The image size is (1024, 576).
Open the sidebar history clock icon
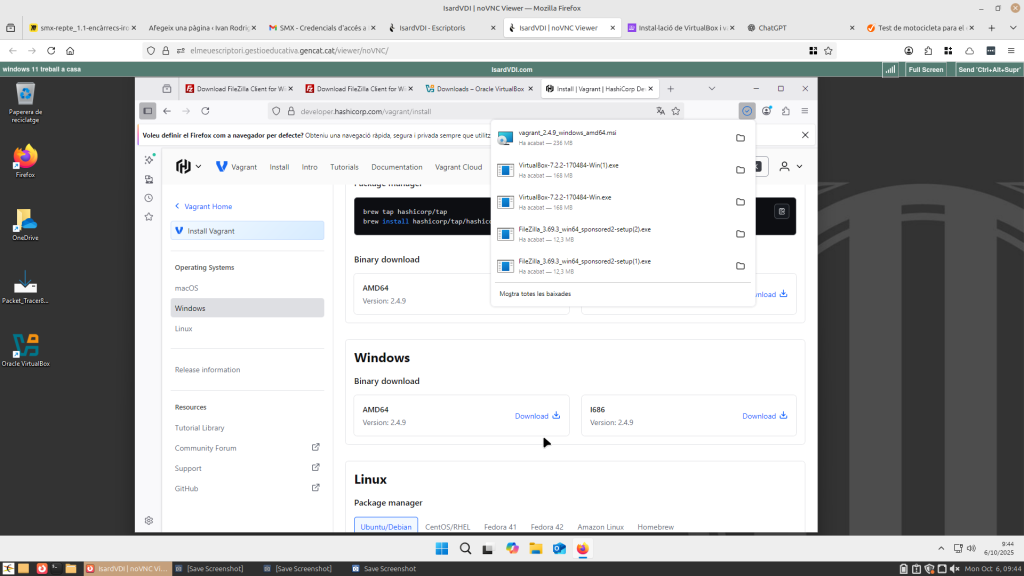click(149, 198)
